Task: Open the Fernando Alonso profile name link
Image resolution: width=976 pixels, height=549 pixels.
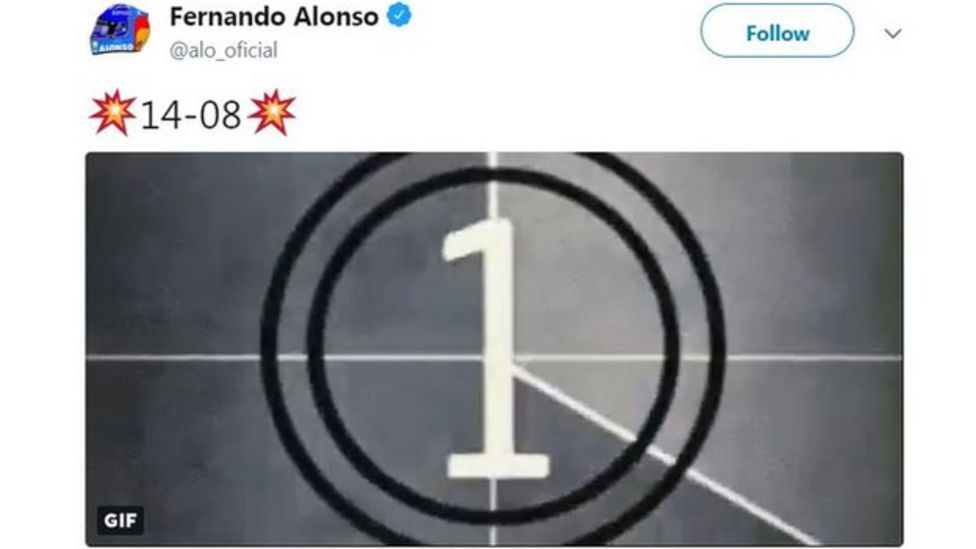Action: click(x=274, y=17)
